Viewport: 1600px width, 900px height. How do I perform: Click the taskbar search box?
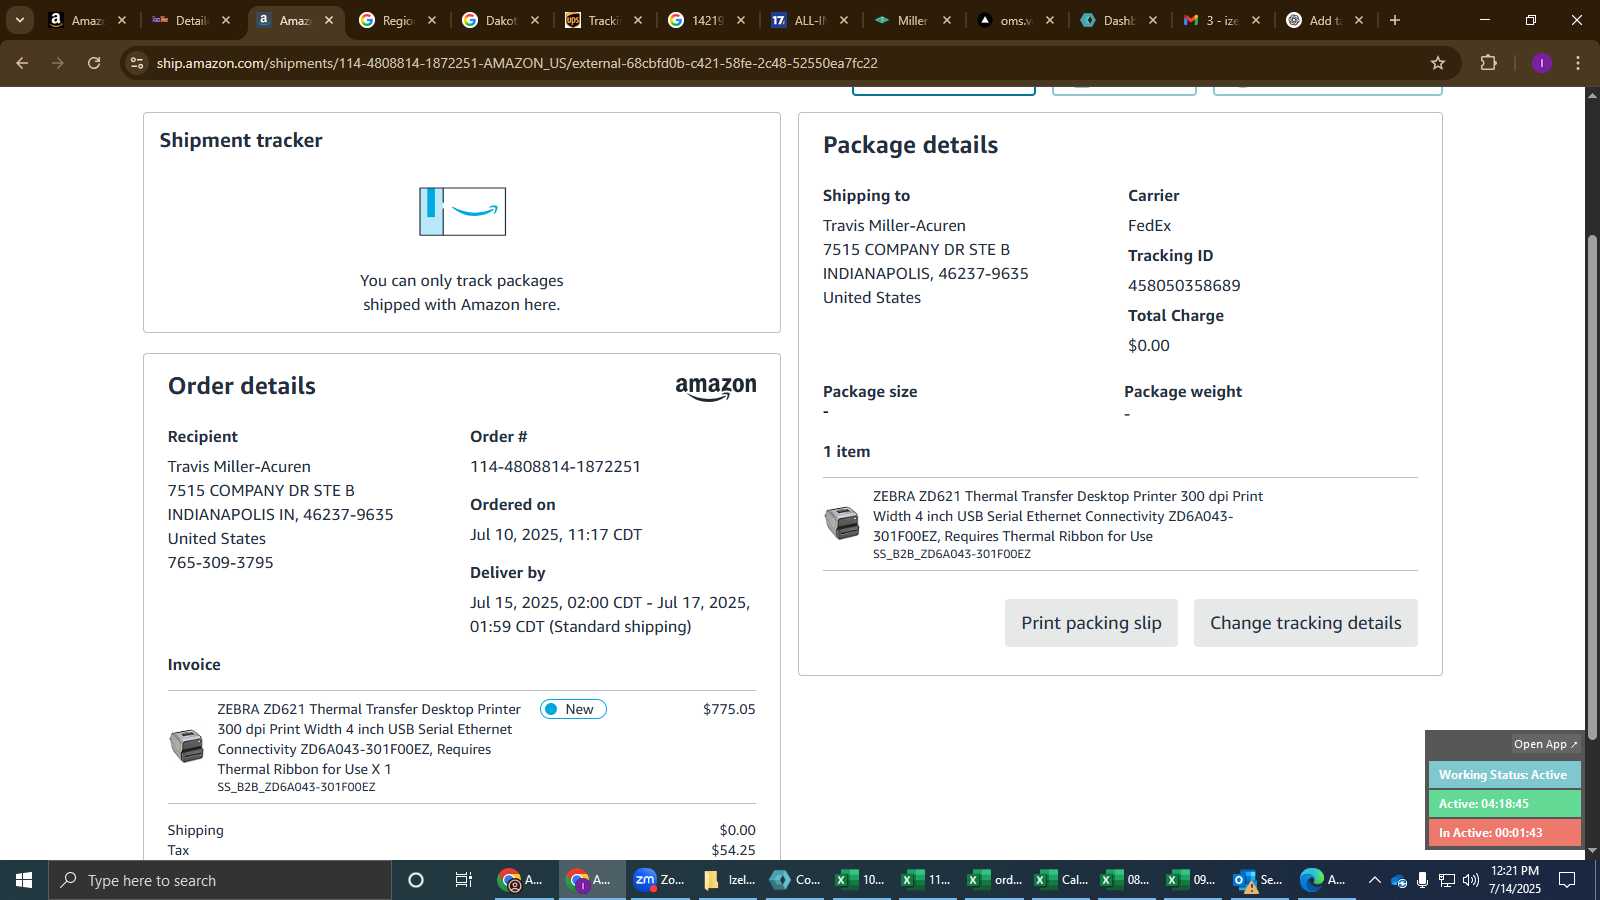(x=220, y=880)
